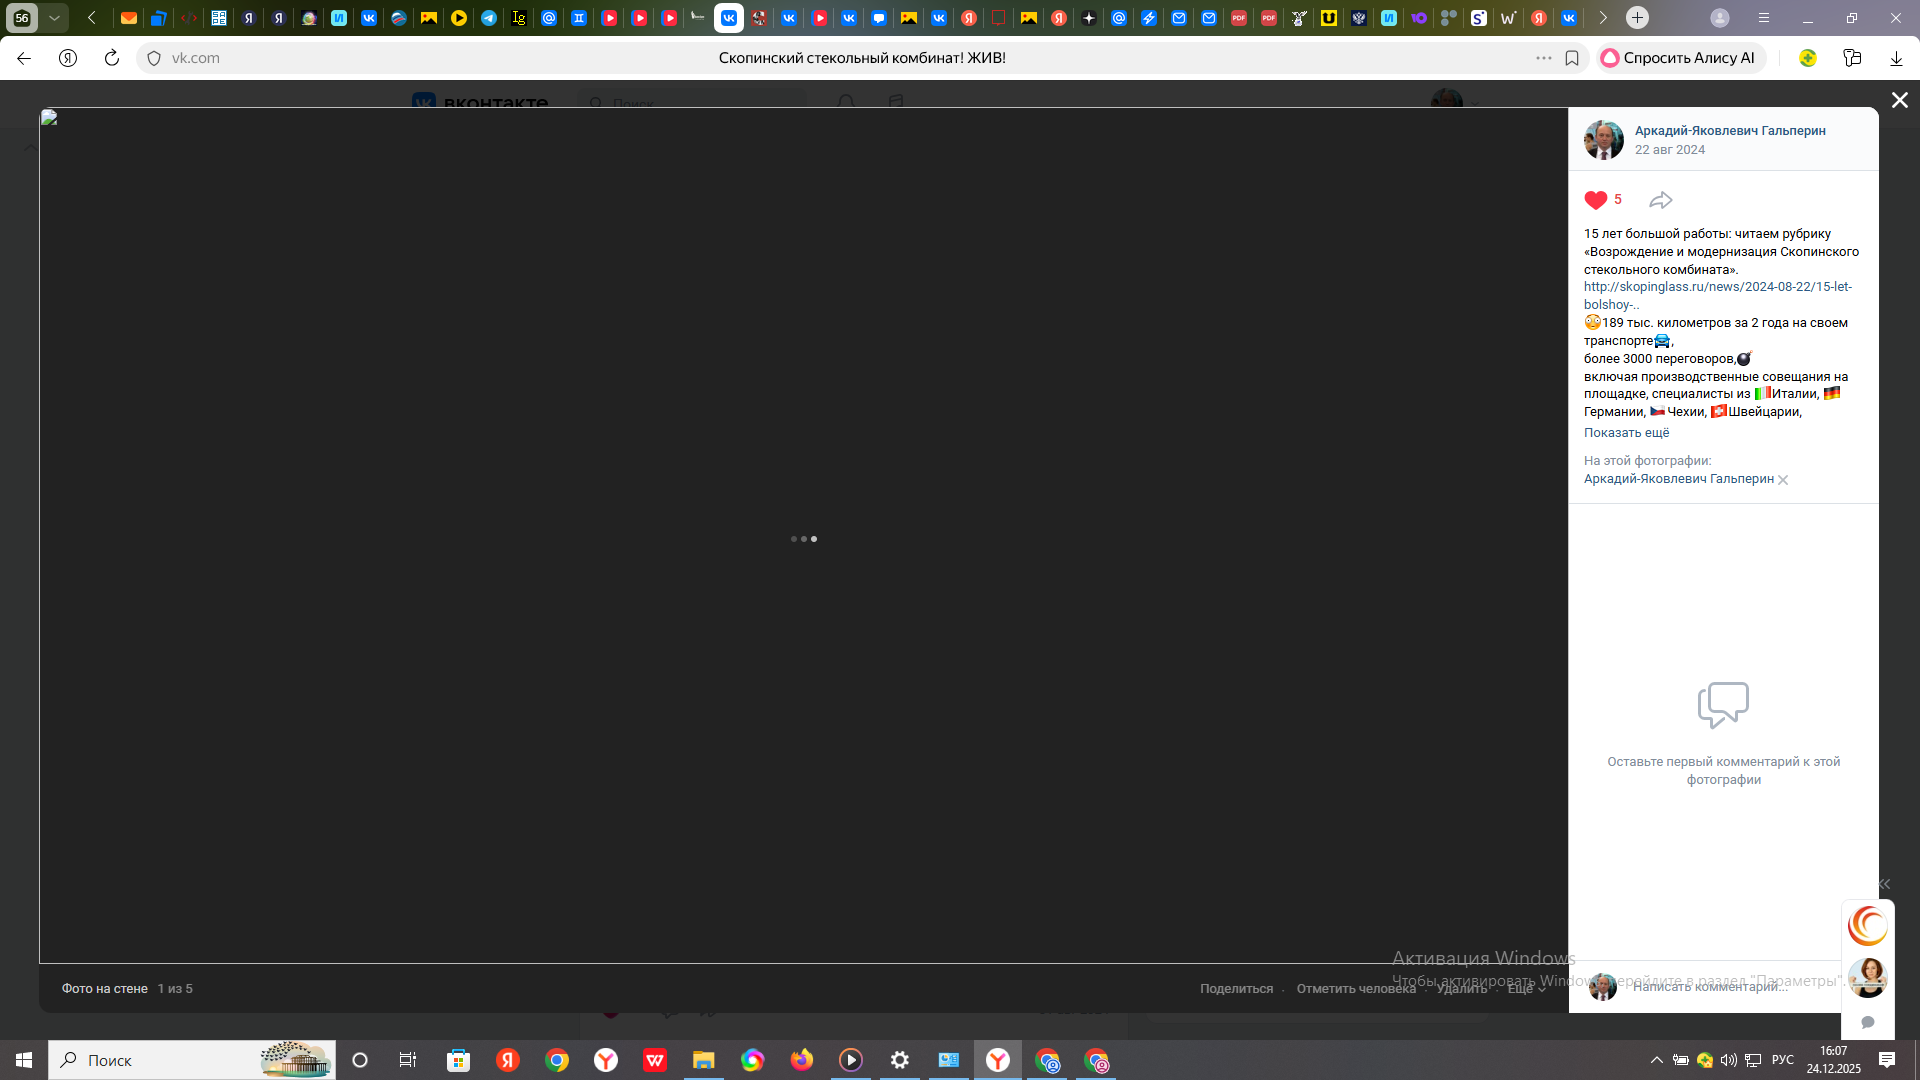Open the page options three-dots menu
This screenshot has height=1080, width=1920.
[1543, 58]
